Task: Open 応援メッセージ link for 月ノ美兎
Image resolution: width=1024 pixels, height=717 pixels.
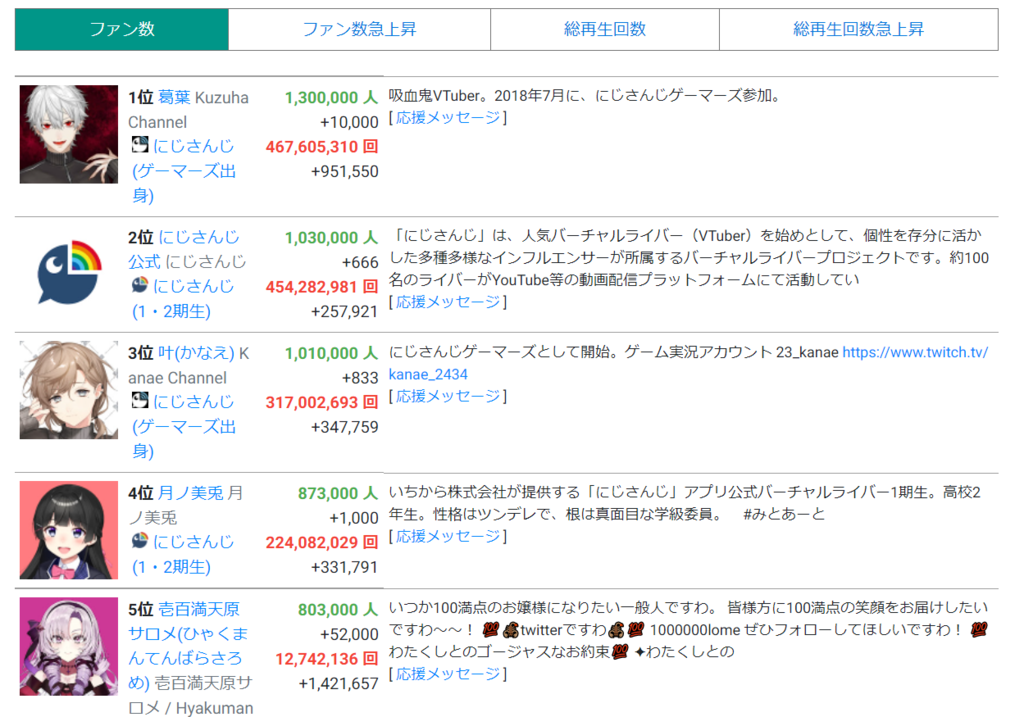Action: (448, 537)
